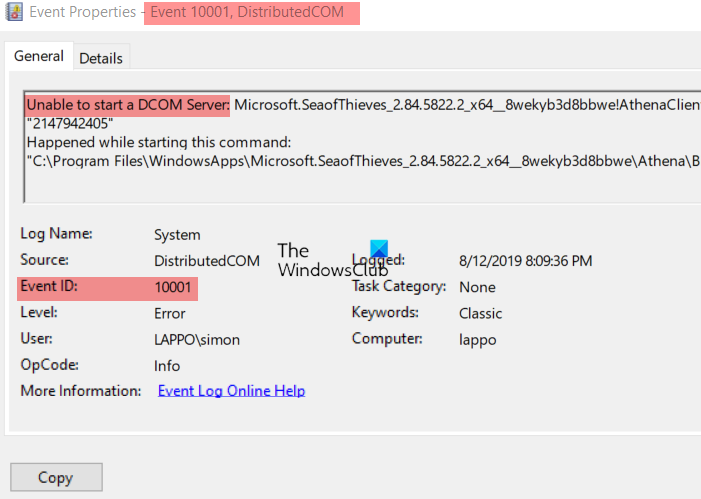
Task: Click the Event ID value 10001
Action: coord(175,288)
